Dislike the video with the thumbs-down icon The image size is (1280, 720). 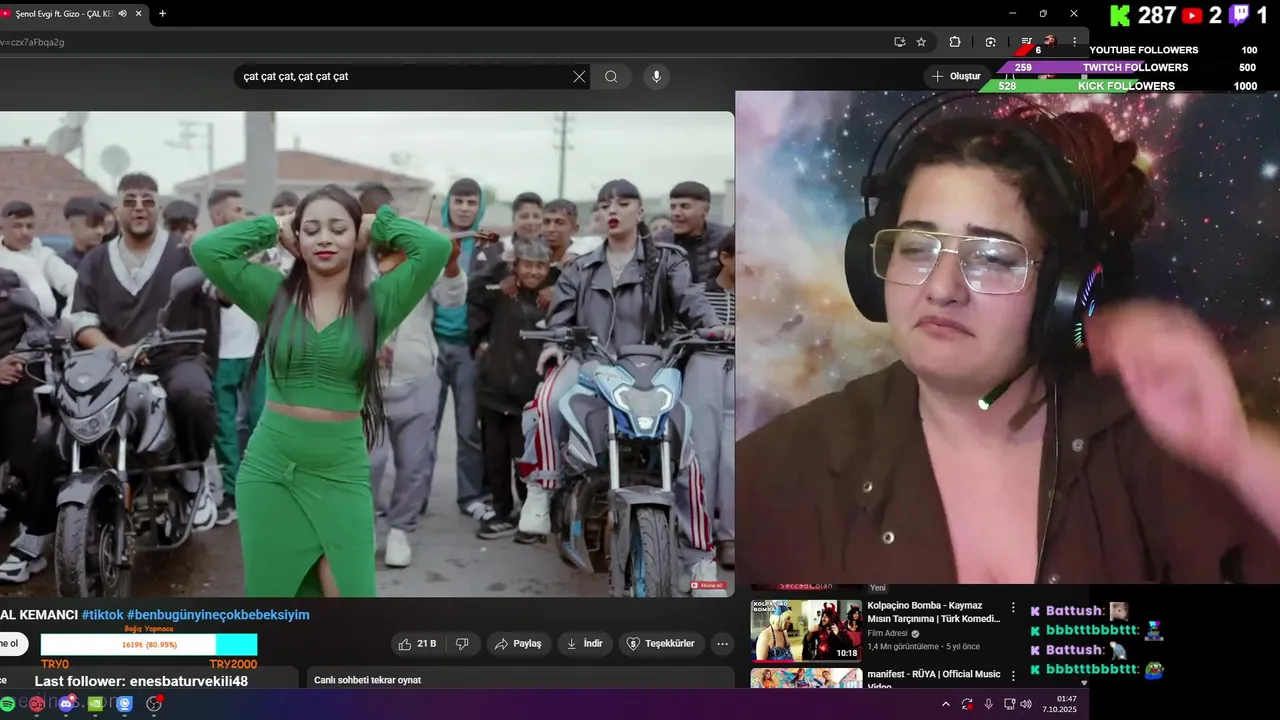coord(462,644)
